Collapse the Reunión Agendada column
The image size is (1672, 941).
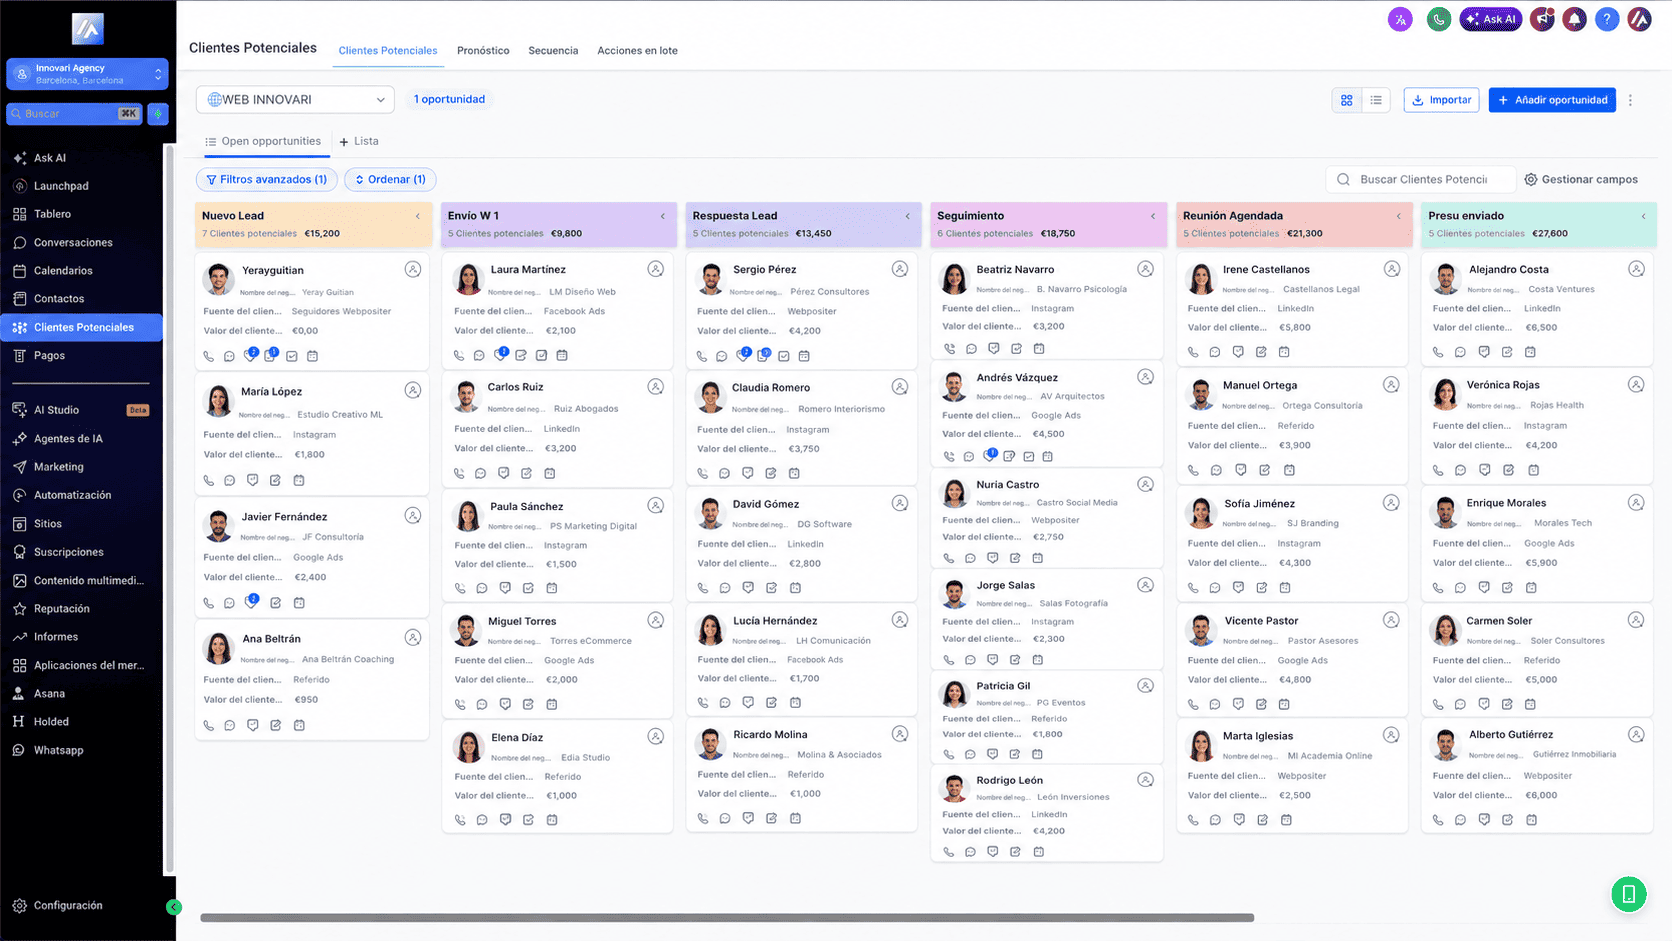pos(1399,216)
